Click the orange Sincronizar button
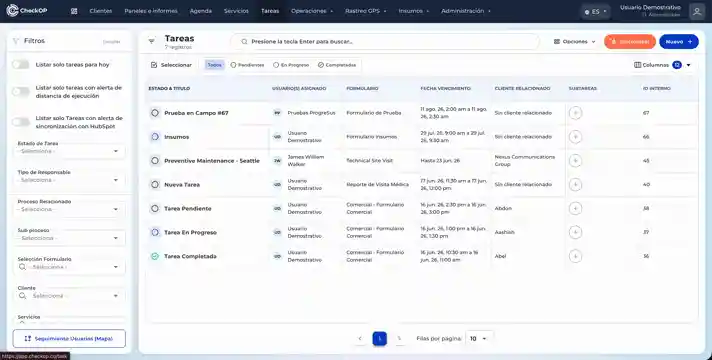712x360 pixels. (630, 41)
